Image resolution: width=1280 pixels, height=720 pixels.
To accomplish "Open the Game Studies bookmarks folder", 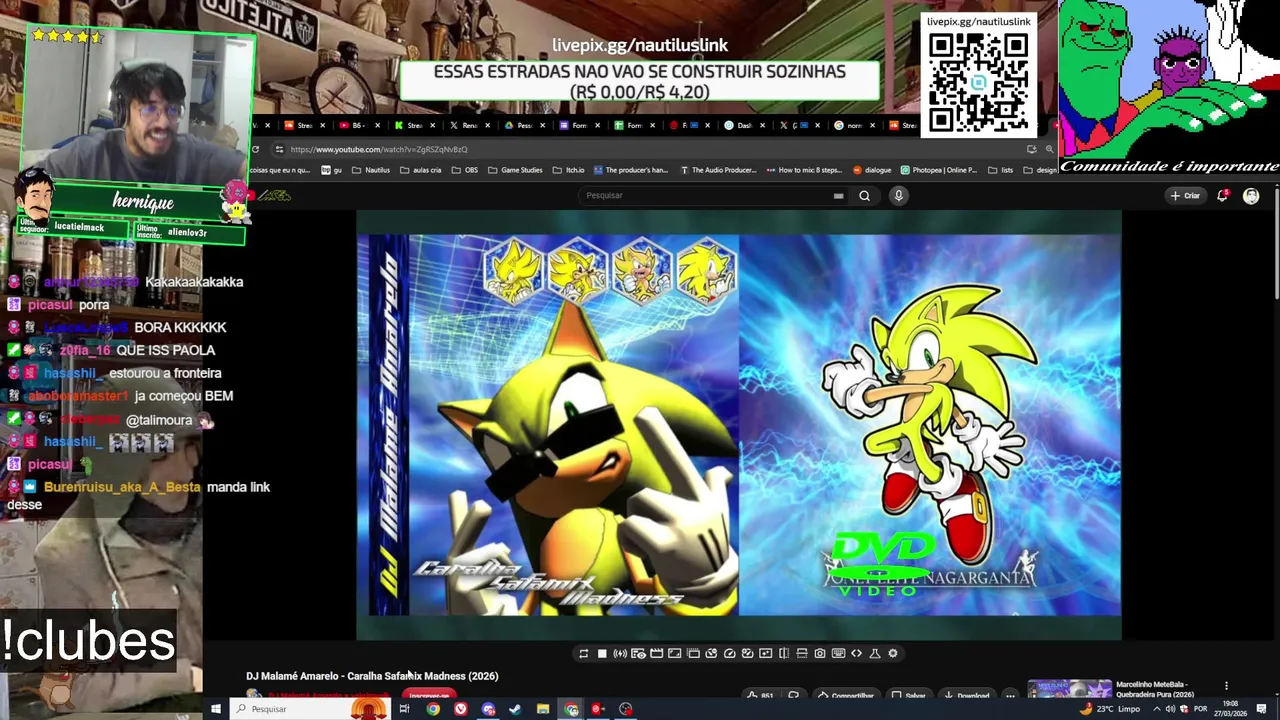I will pyautogui.click(x=516, y=170).
